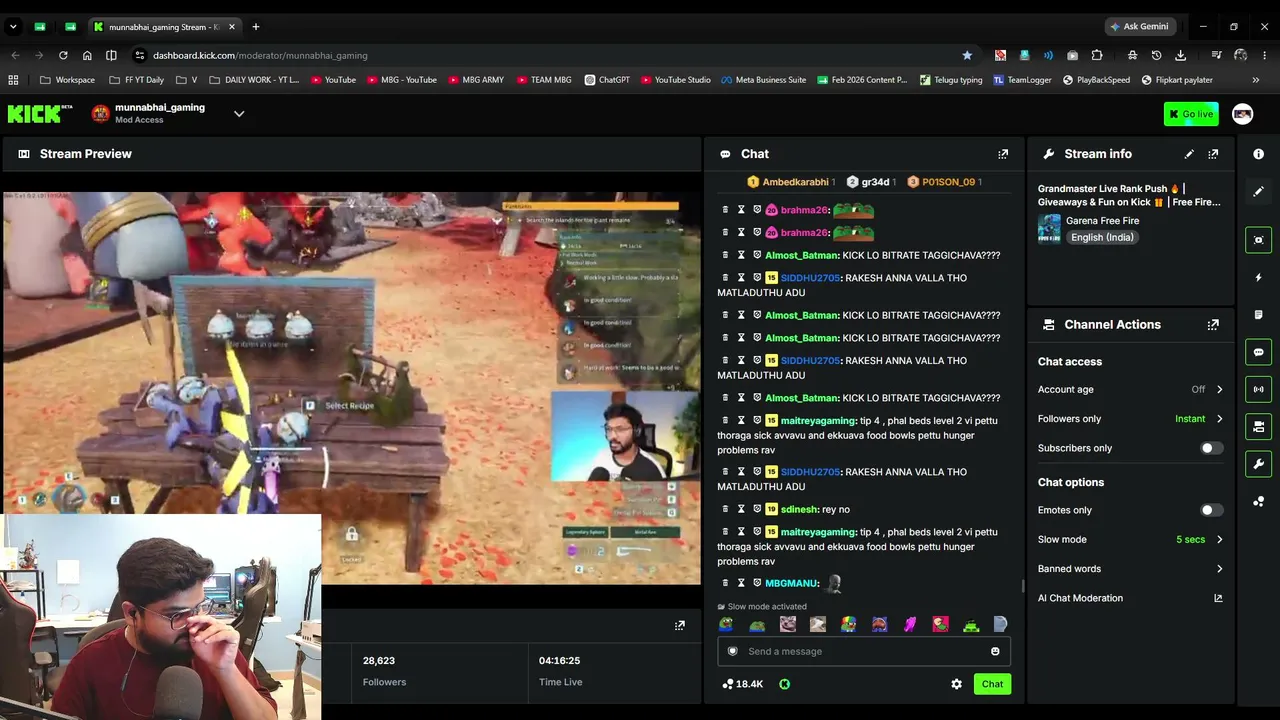This screenshot has width=1280, height=720.
Task: Open the ChatGPT bookmark
Action: click(x=607, y=80)
